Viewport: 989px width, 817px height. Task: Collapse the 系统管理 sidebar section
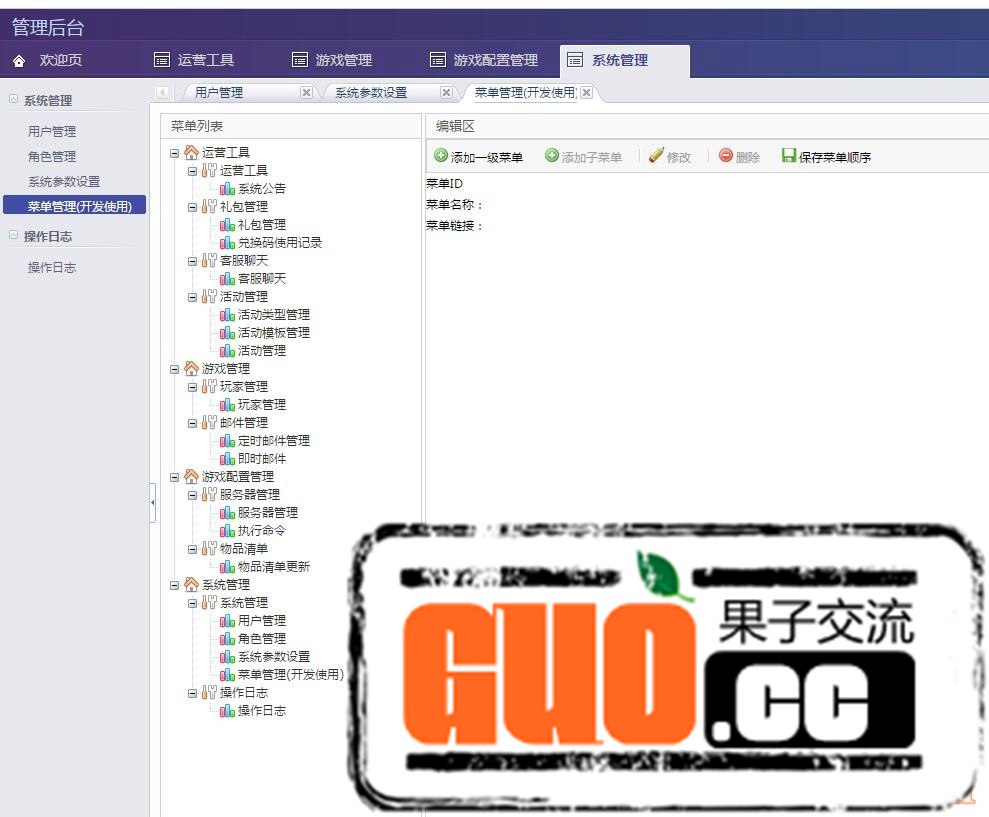(13, 100)
